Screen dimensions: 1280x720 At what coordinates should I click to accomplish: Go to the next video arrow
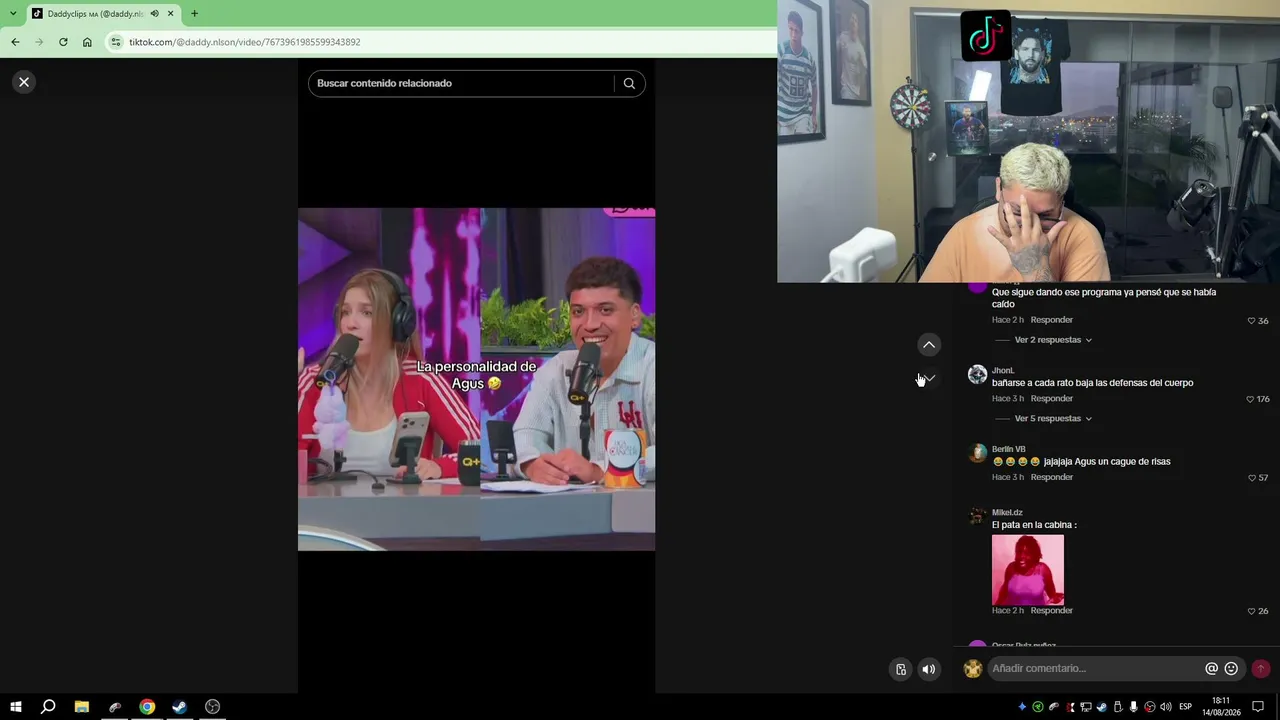[929, 378]
